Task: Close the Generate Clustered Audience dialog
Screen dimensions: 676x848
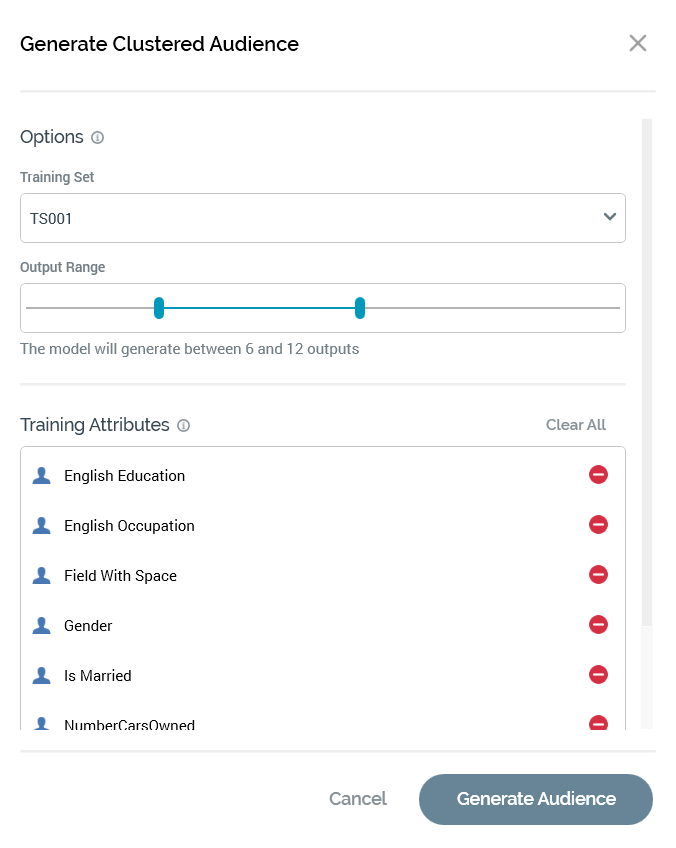Action: click(x=638, y=43)
